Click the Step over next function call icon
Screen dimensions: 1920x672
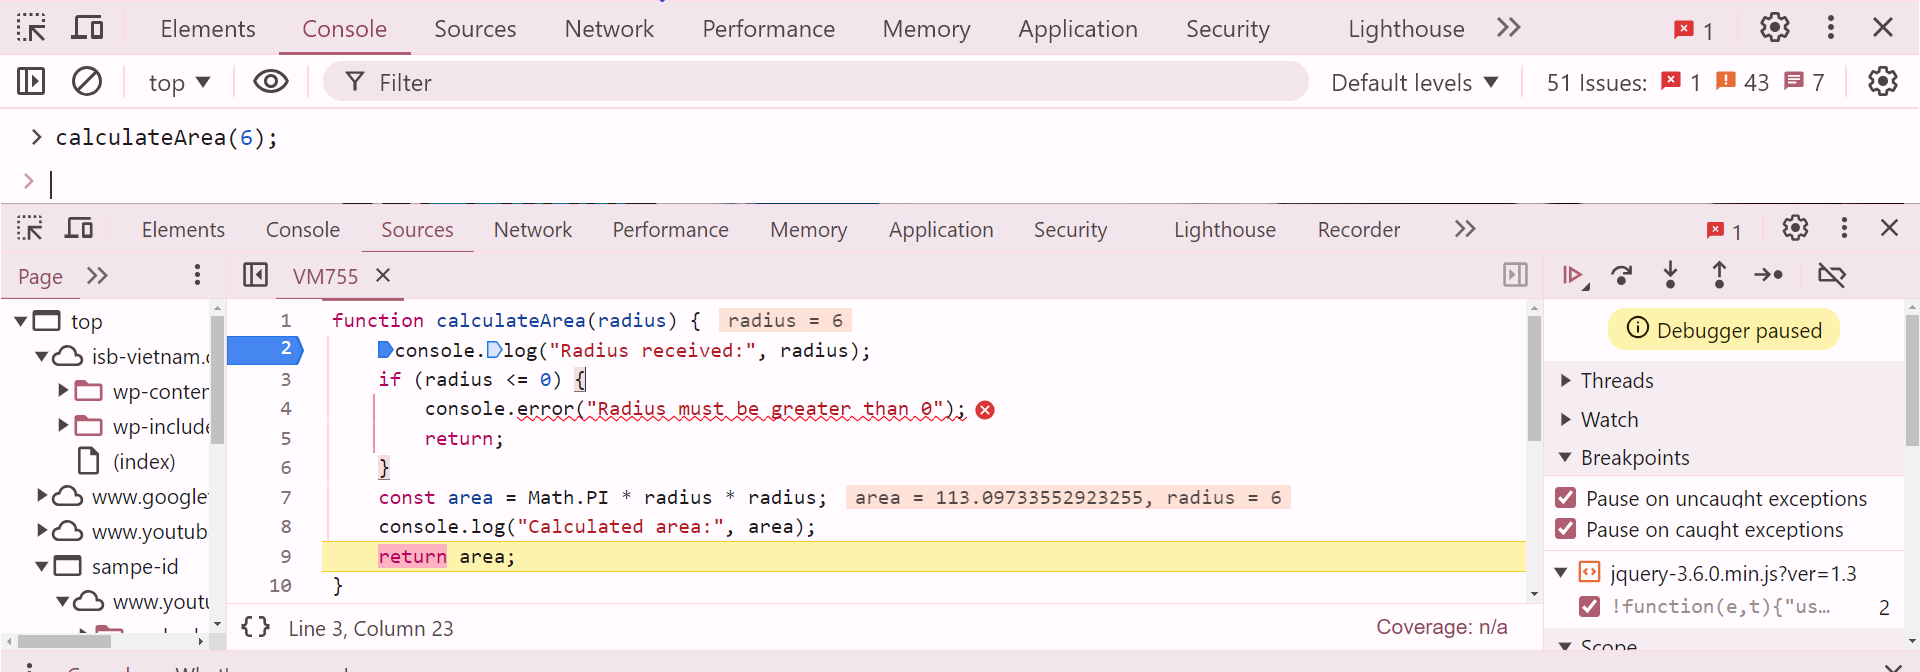click(1622, 275)
